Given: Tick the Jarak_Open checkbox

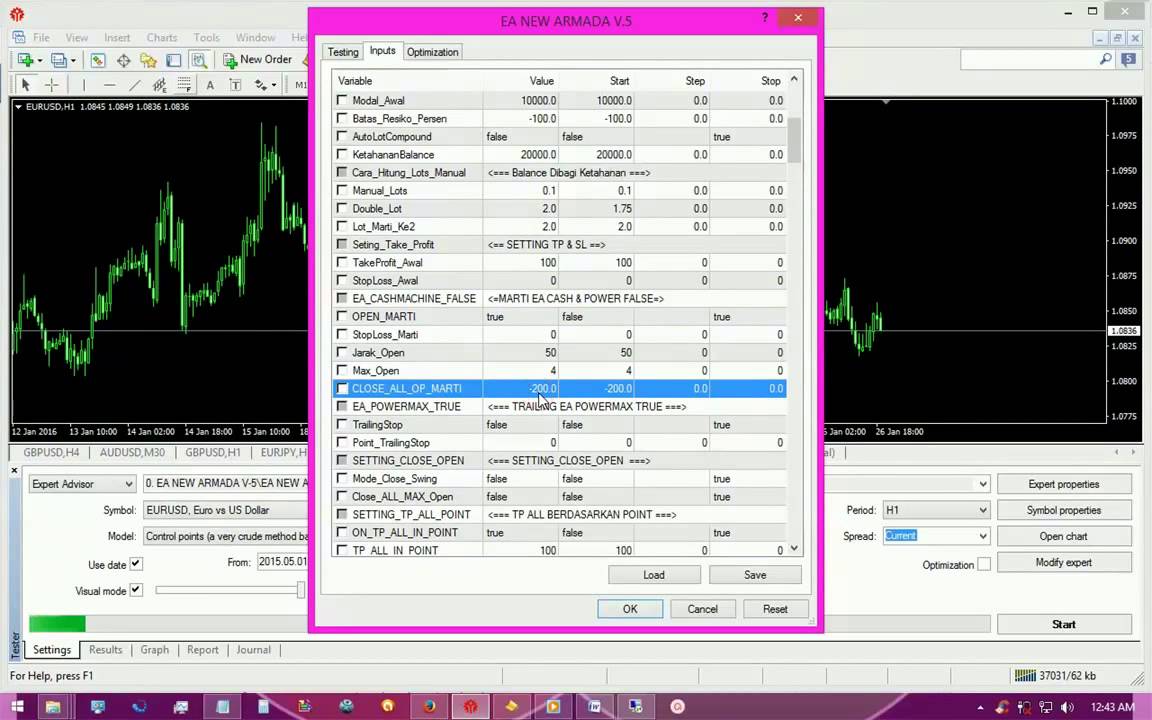Looking at the screenshot, I should pos(342,352).
